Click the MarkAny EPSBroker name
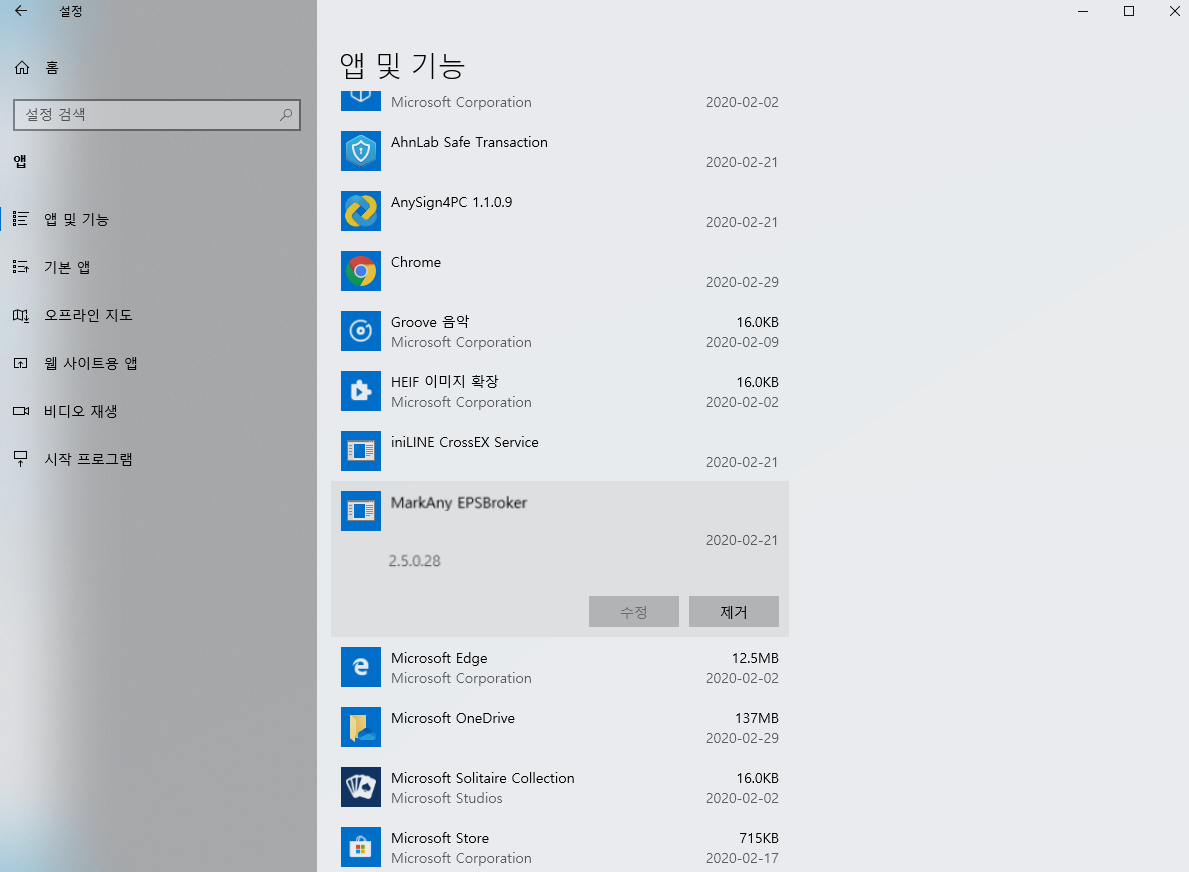Image resolution: width=1189 pixels, height=872 pixels. click(x=459, y=503)
